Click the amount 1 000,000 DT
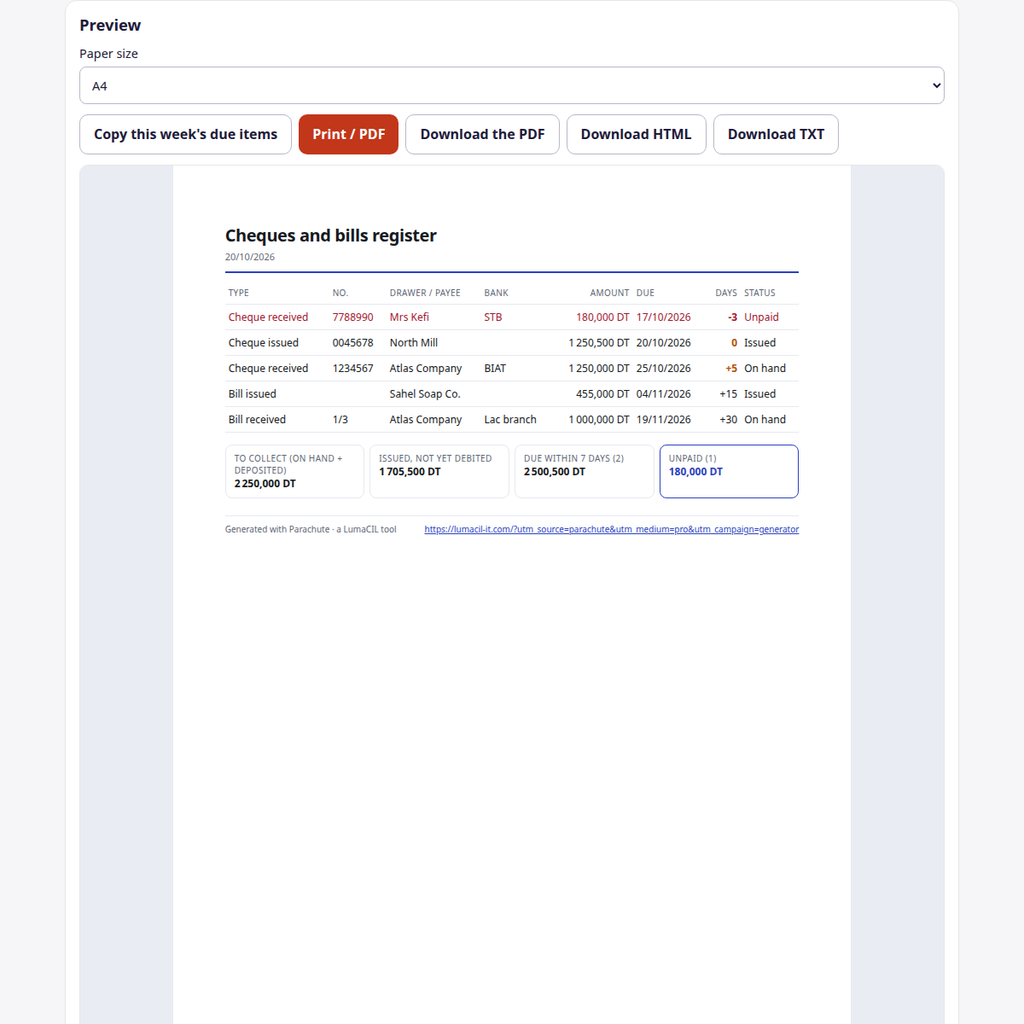Image resolution: width=1024 pixels, height=1024 pixels. pyautogui.click(x=599, y=419)
